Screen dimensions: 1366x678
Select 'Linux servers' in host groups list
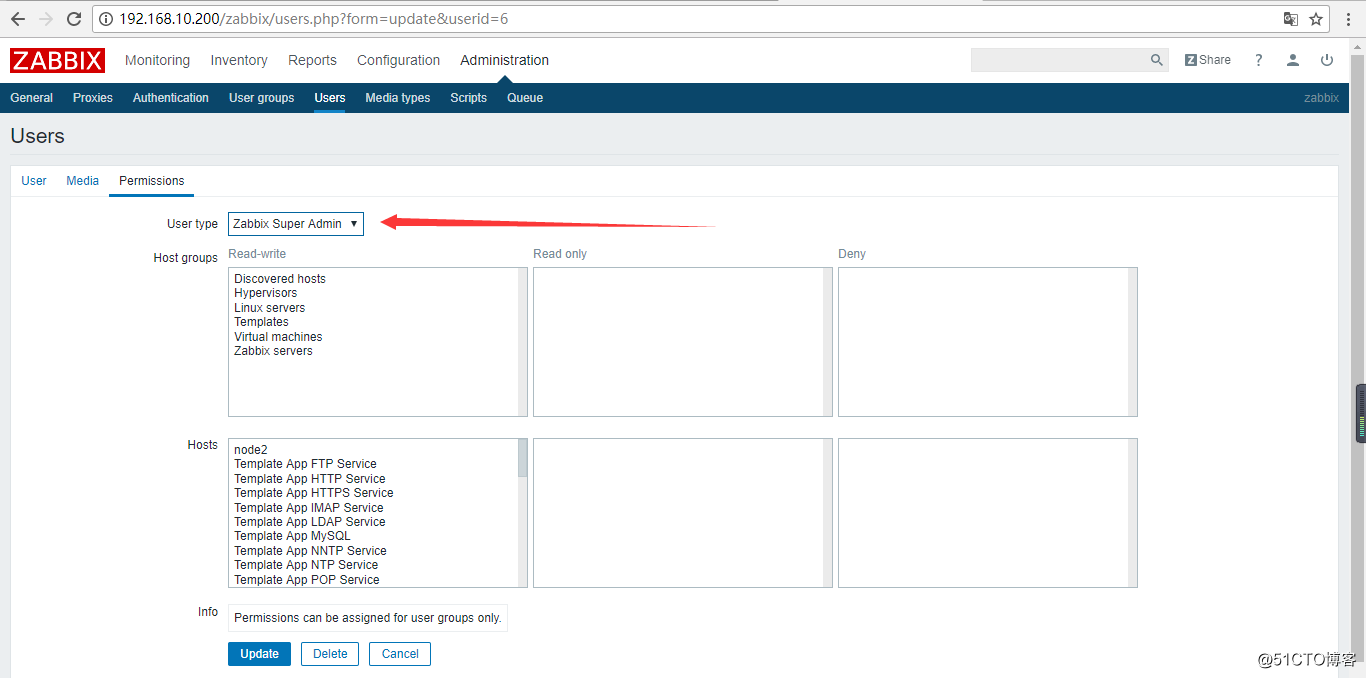269,308
